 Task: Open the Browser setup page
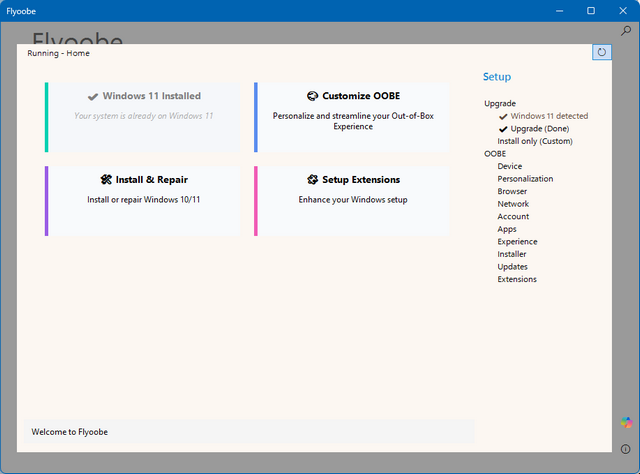(x=512, y=191)
